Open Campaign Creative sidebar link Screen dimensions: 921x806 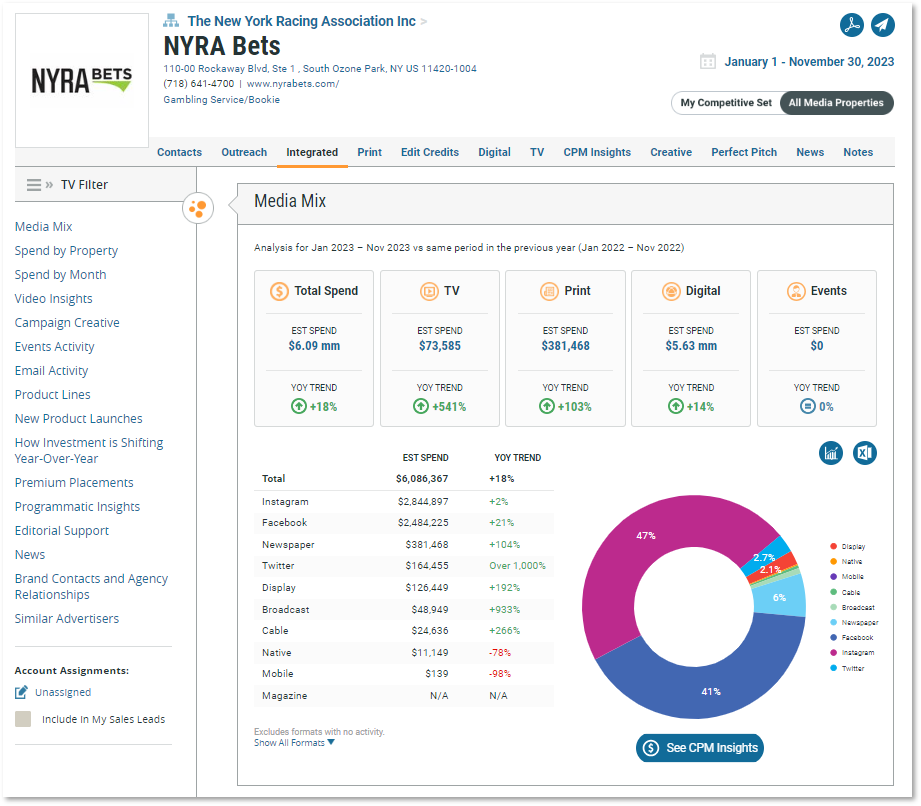pyautogui.click(x=67, y=323)
